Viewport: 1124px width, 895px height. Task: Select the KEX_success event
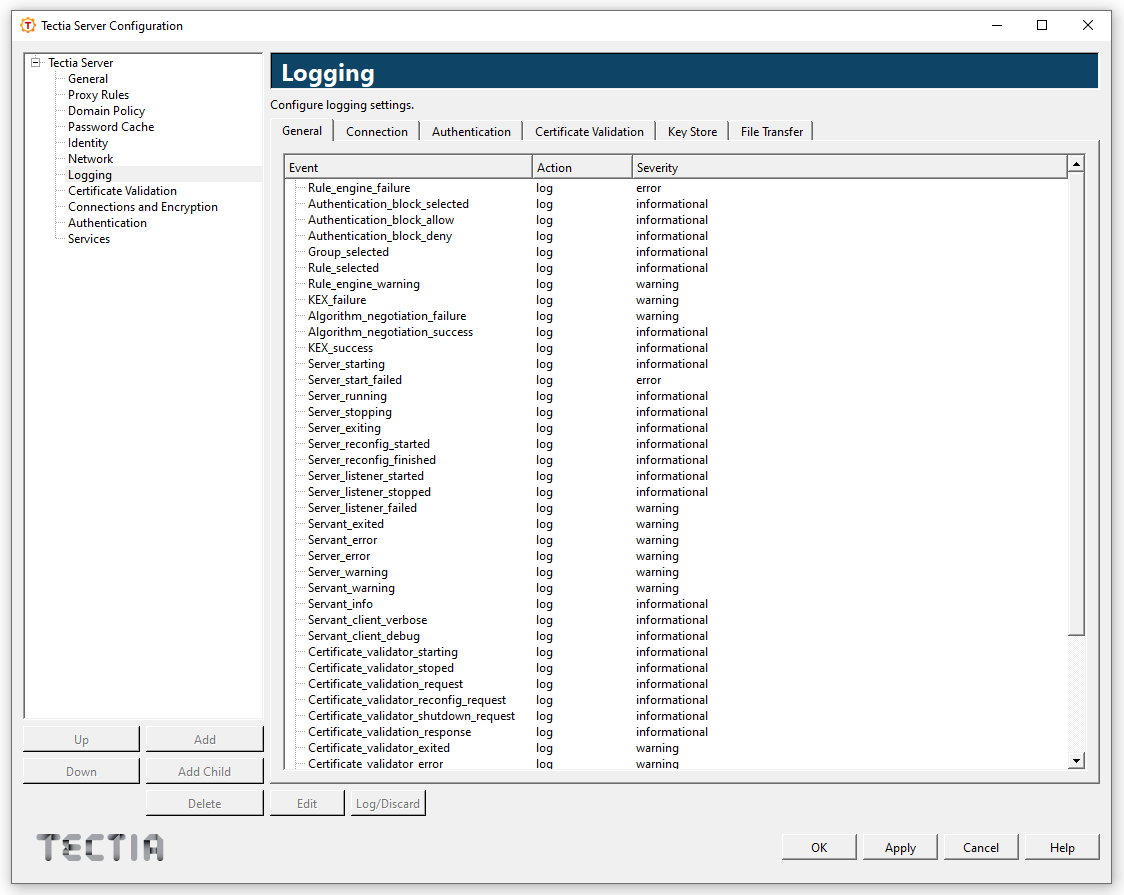click(340, 348)
